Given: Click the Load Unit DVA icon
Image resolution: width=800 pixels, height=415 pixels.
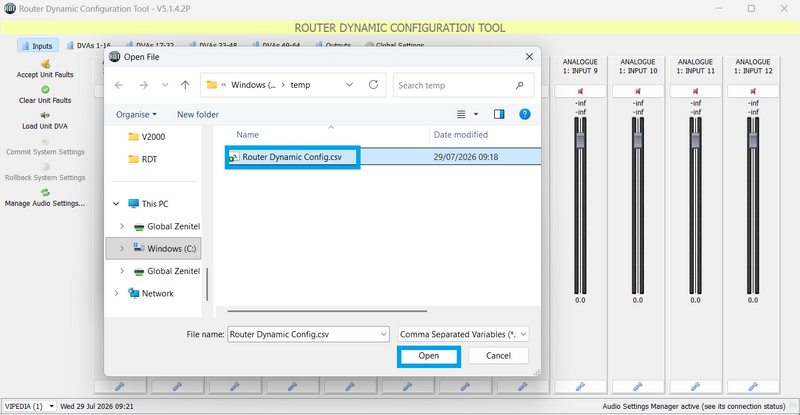Looking at the screenshot, I should [x=45, y=115].
